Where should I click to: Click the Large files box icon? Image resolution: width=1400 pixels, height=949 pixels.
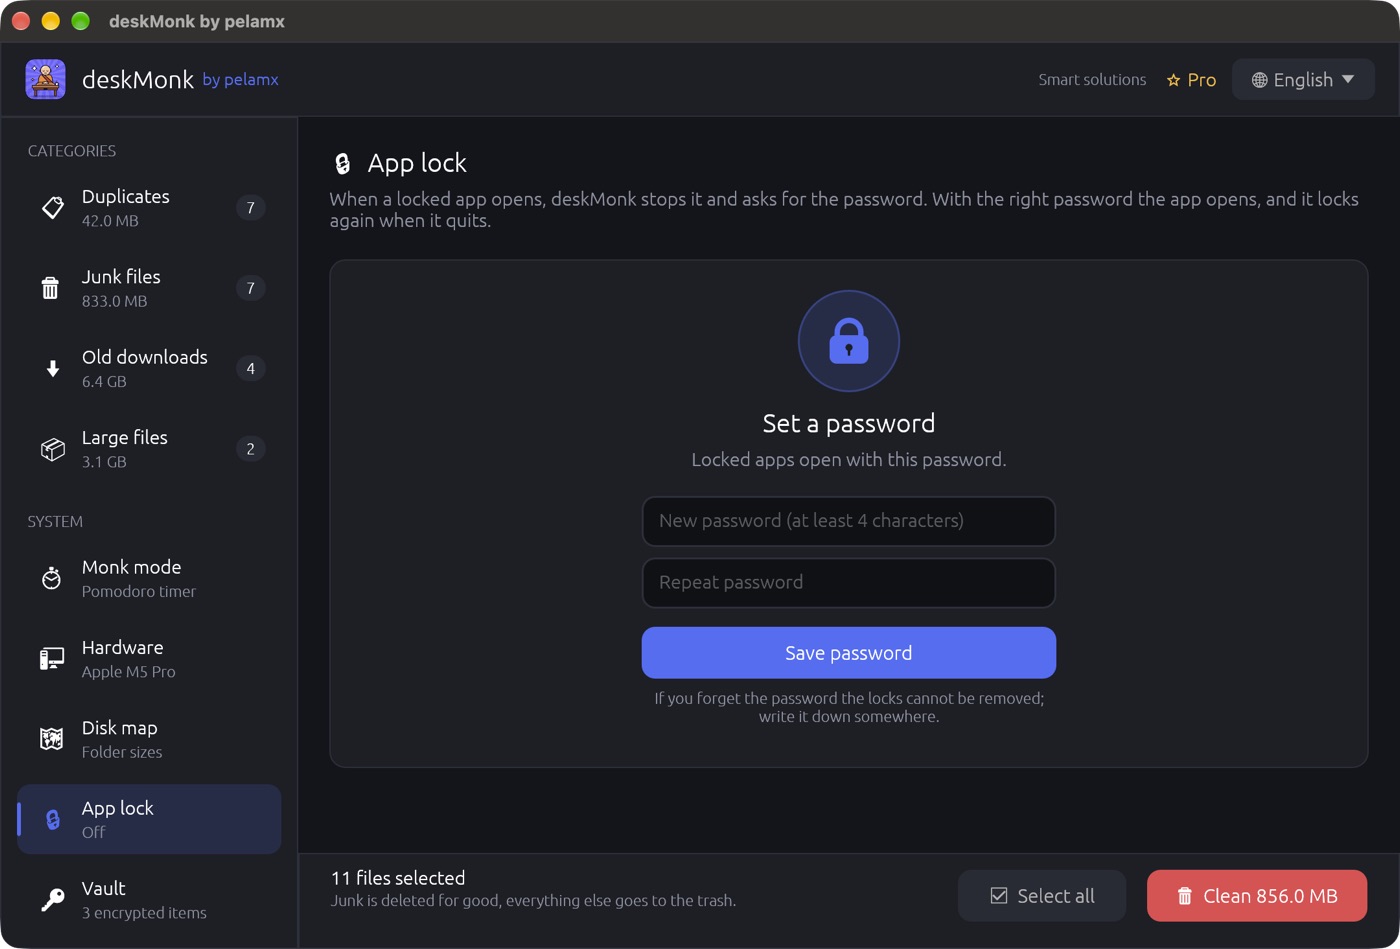point(52,449)
